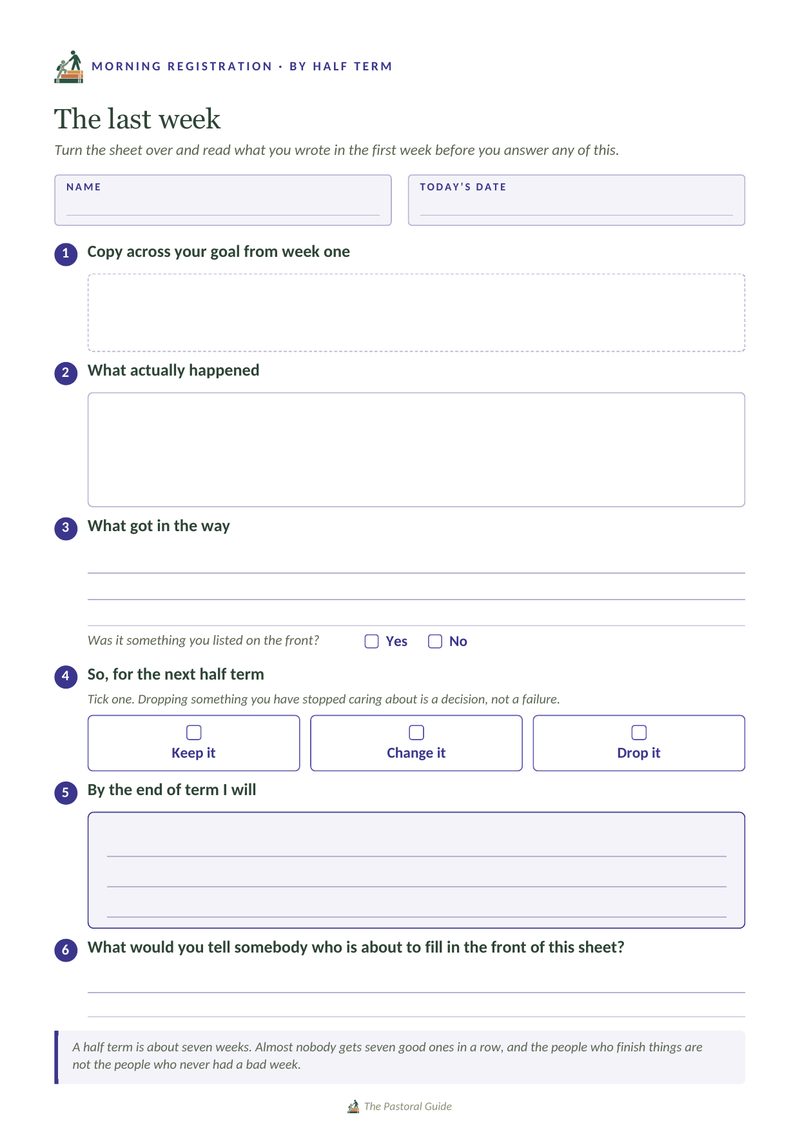This screenshot has height=1132, width=800.
Task: Click into the Name field
Action: pyautogui.click(x=223, y=200)
